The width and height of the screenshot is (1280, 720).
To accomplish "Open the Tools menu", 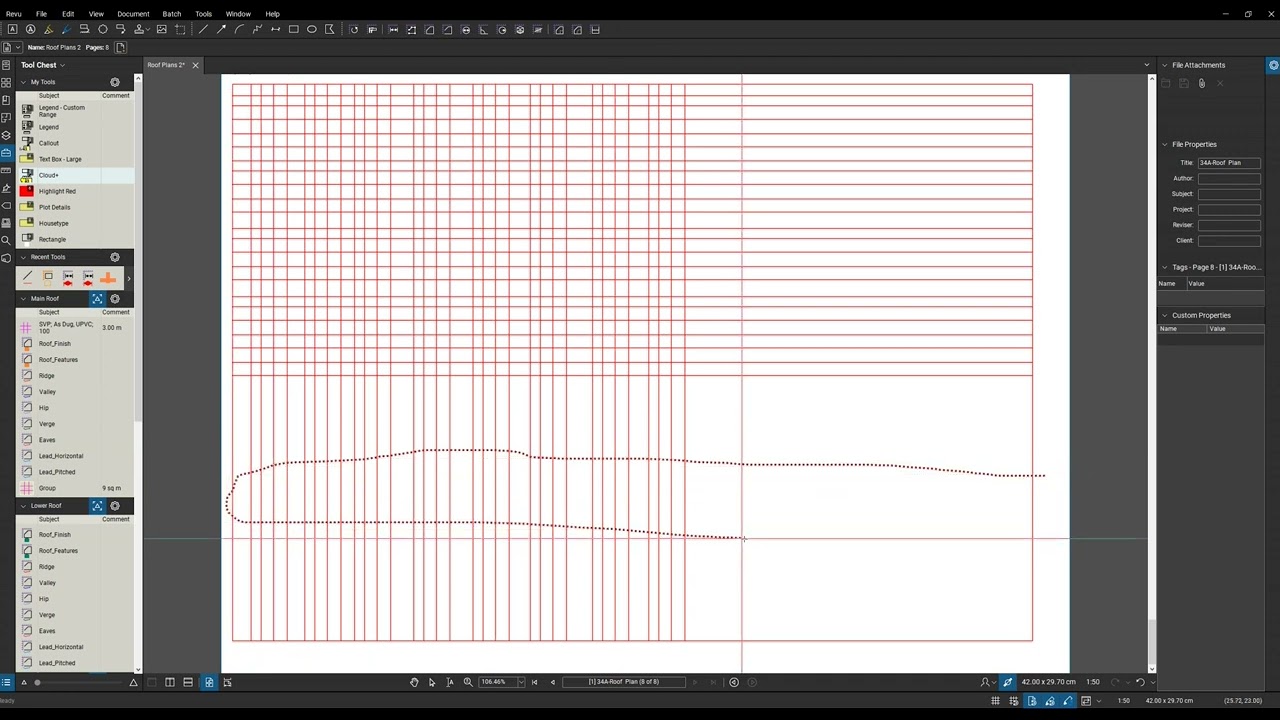I will coord(203,14).
